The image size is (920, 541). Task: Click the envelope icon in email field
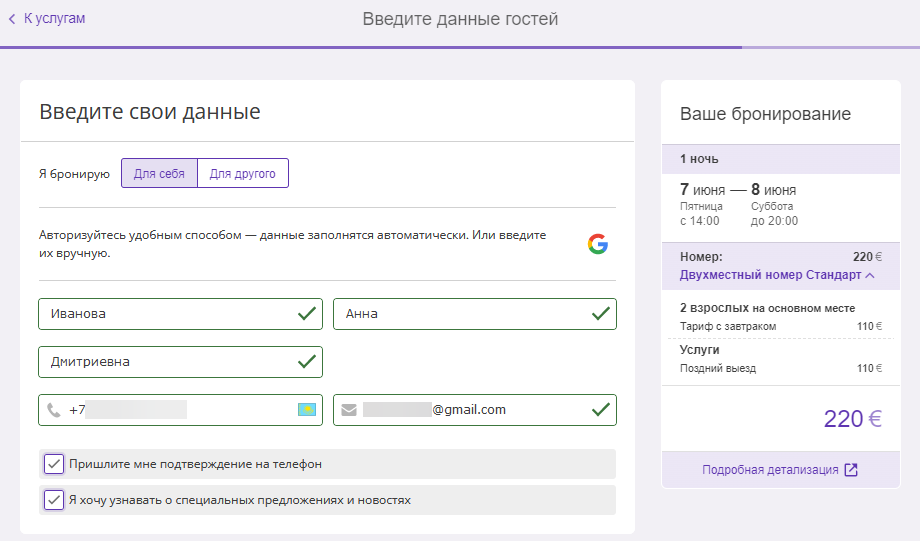(349, 410)
